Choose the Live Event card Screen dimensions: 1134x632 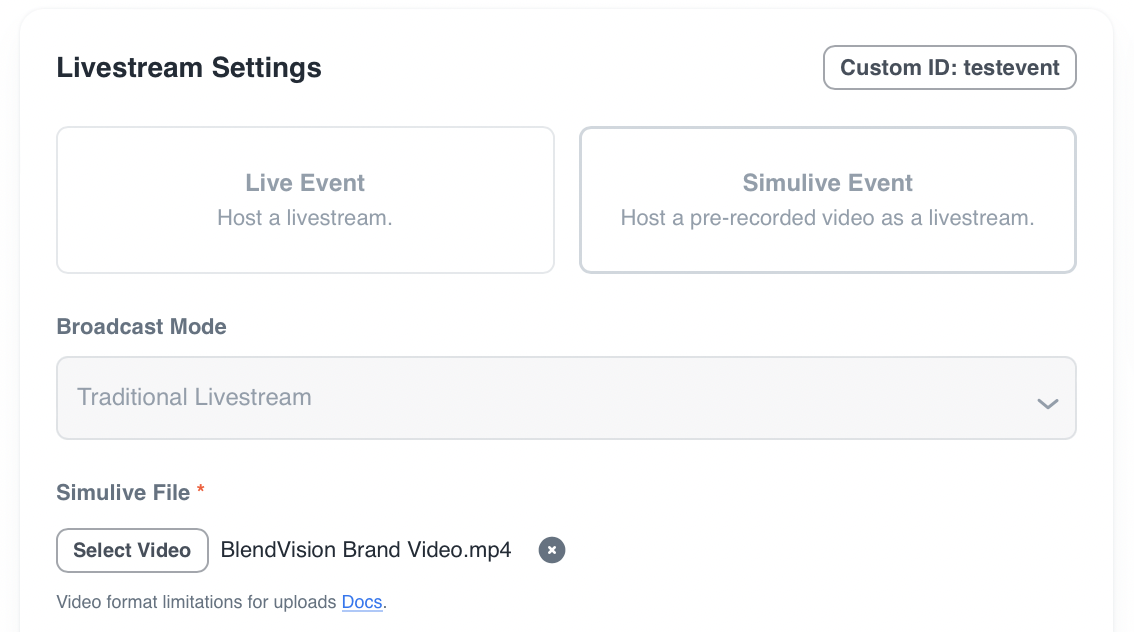point(305,200)
